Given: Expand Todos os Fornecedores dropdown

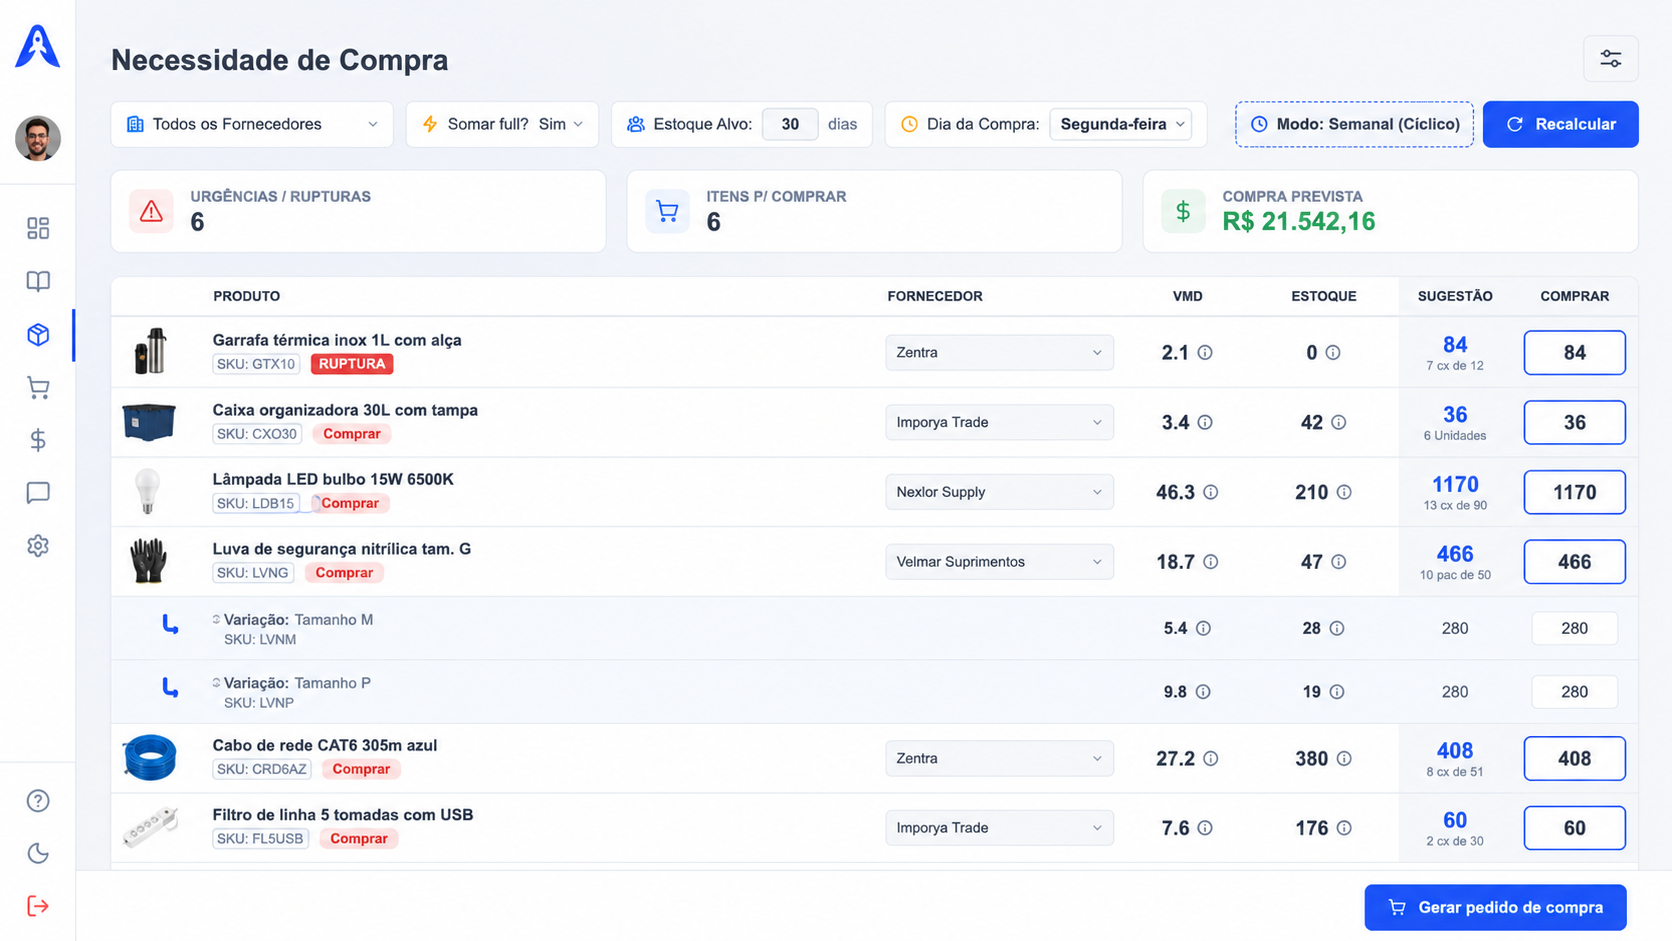Looking at the screenshot, I should click(252, 124).
